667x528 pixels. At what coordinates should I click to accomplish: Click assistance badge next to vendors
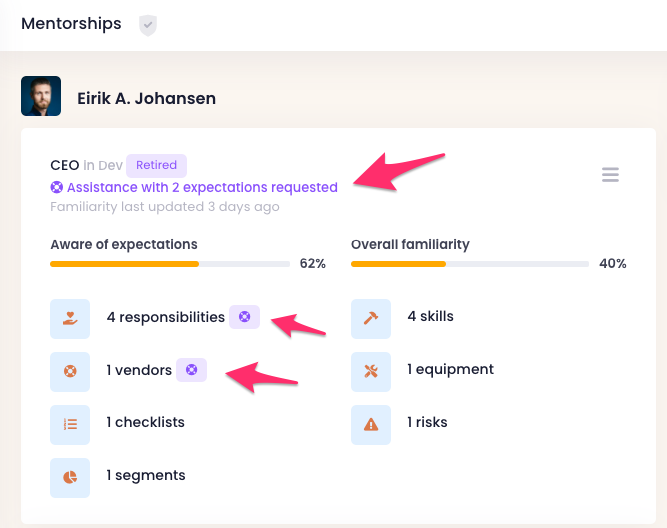pyautogui.click(x=192, y=370)
